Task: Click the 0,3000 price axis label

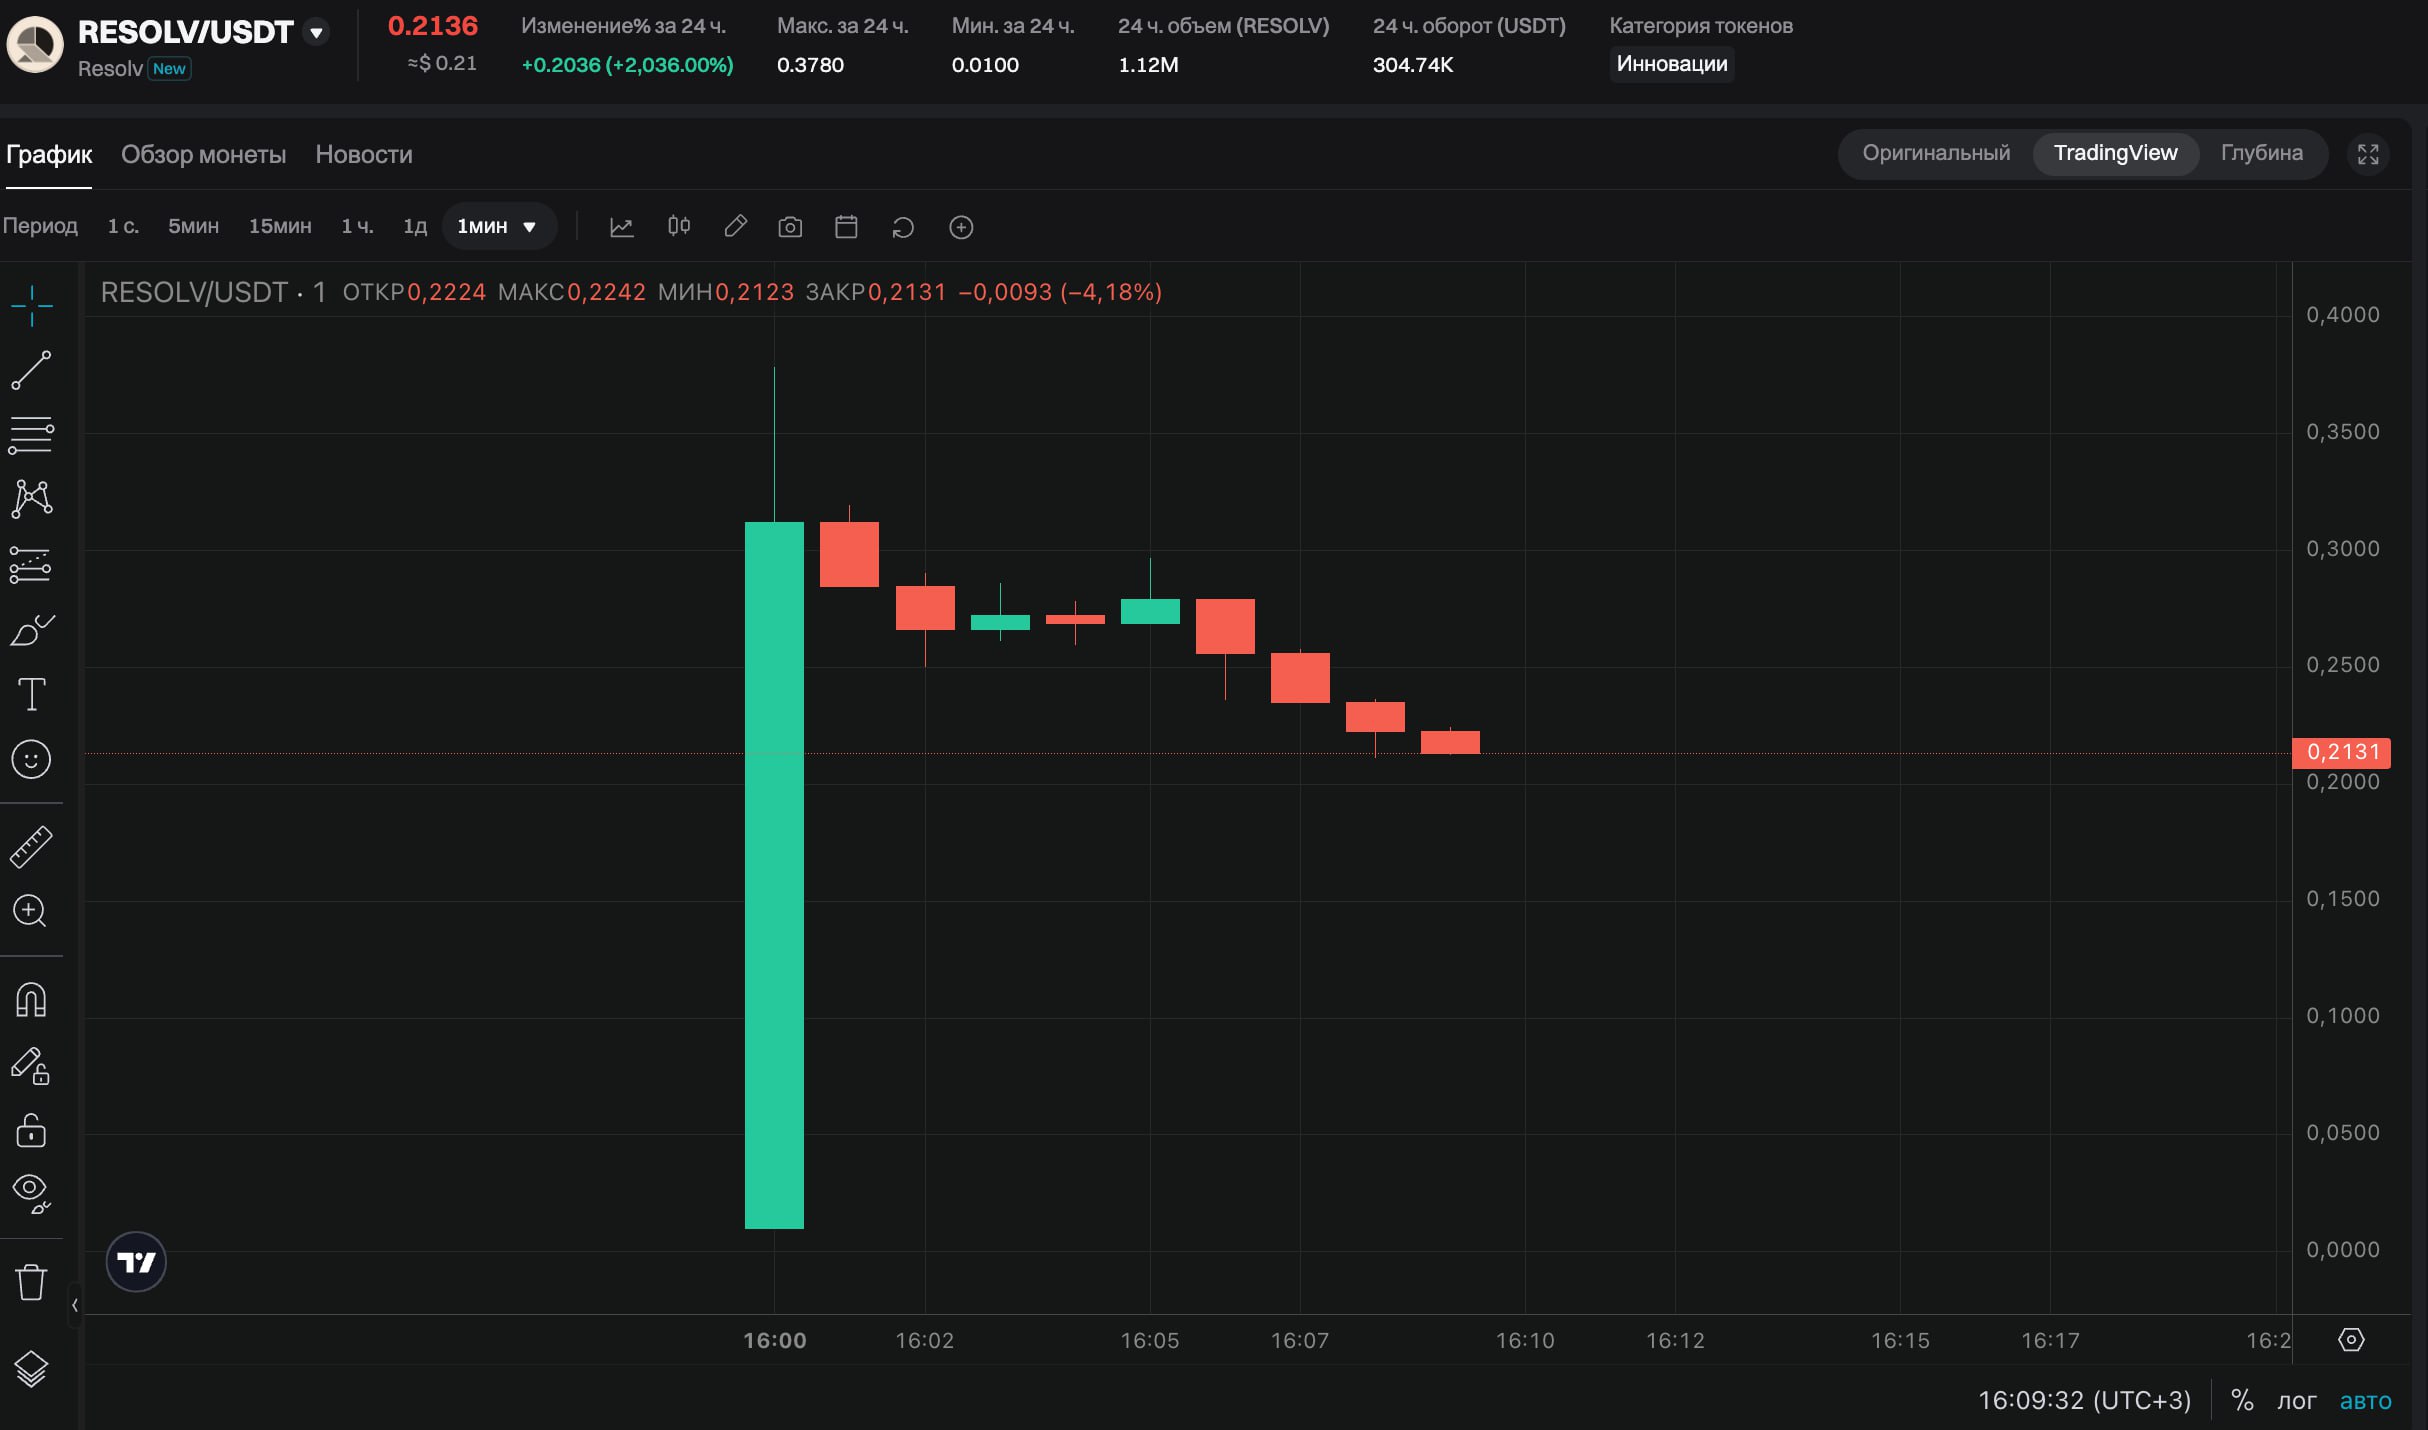Action: pyautogui.click(x=2342, y=549)
